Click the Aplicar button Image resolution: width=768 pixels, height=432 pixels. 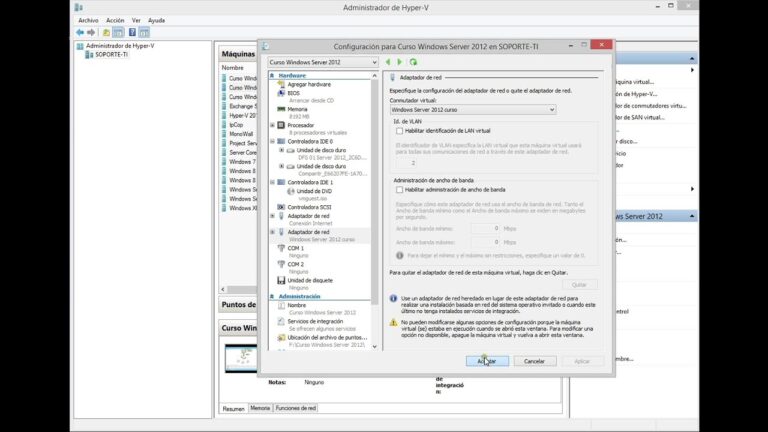click(582, 361)
